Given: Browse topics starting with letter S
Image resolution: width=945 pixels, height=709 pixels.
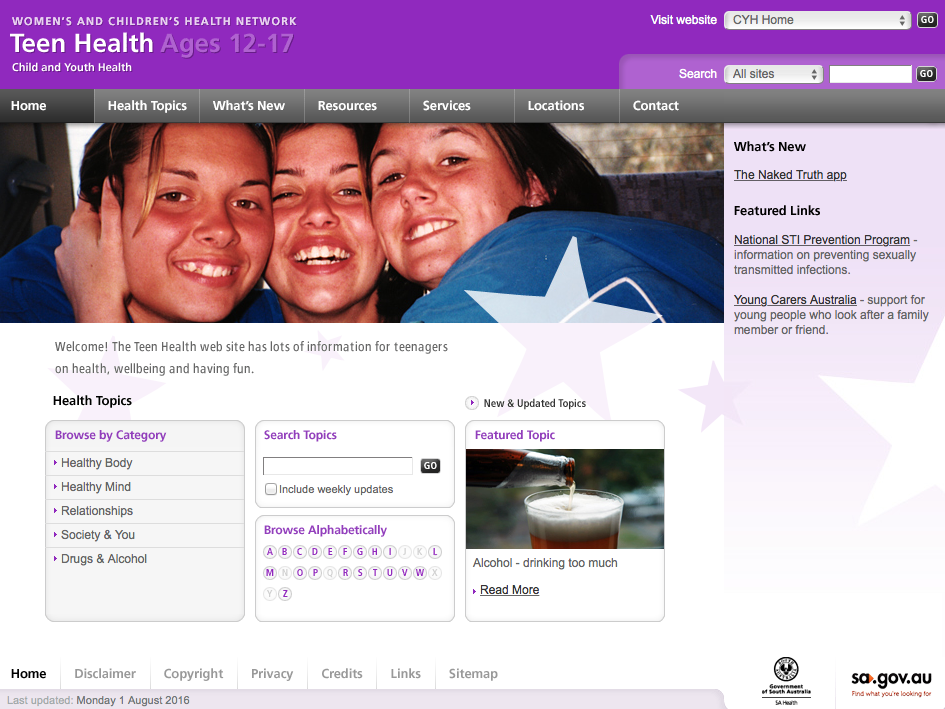Looking at the screenshot, I should tap(360, 573).
